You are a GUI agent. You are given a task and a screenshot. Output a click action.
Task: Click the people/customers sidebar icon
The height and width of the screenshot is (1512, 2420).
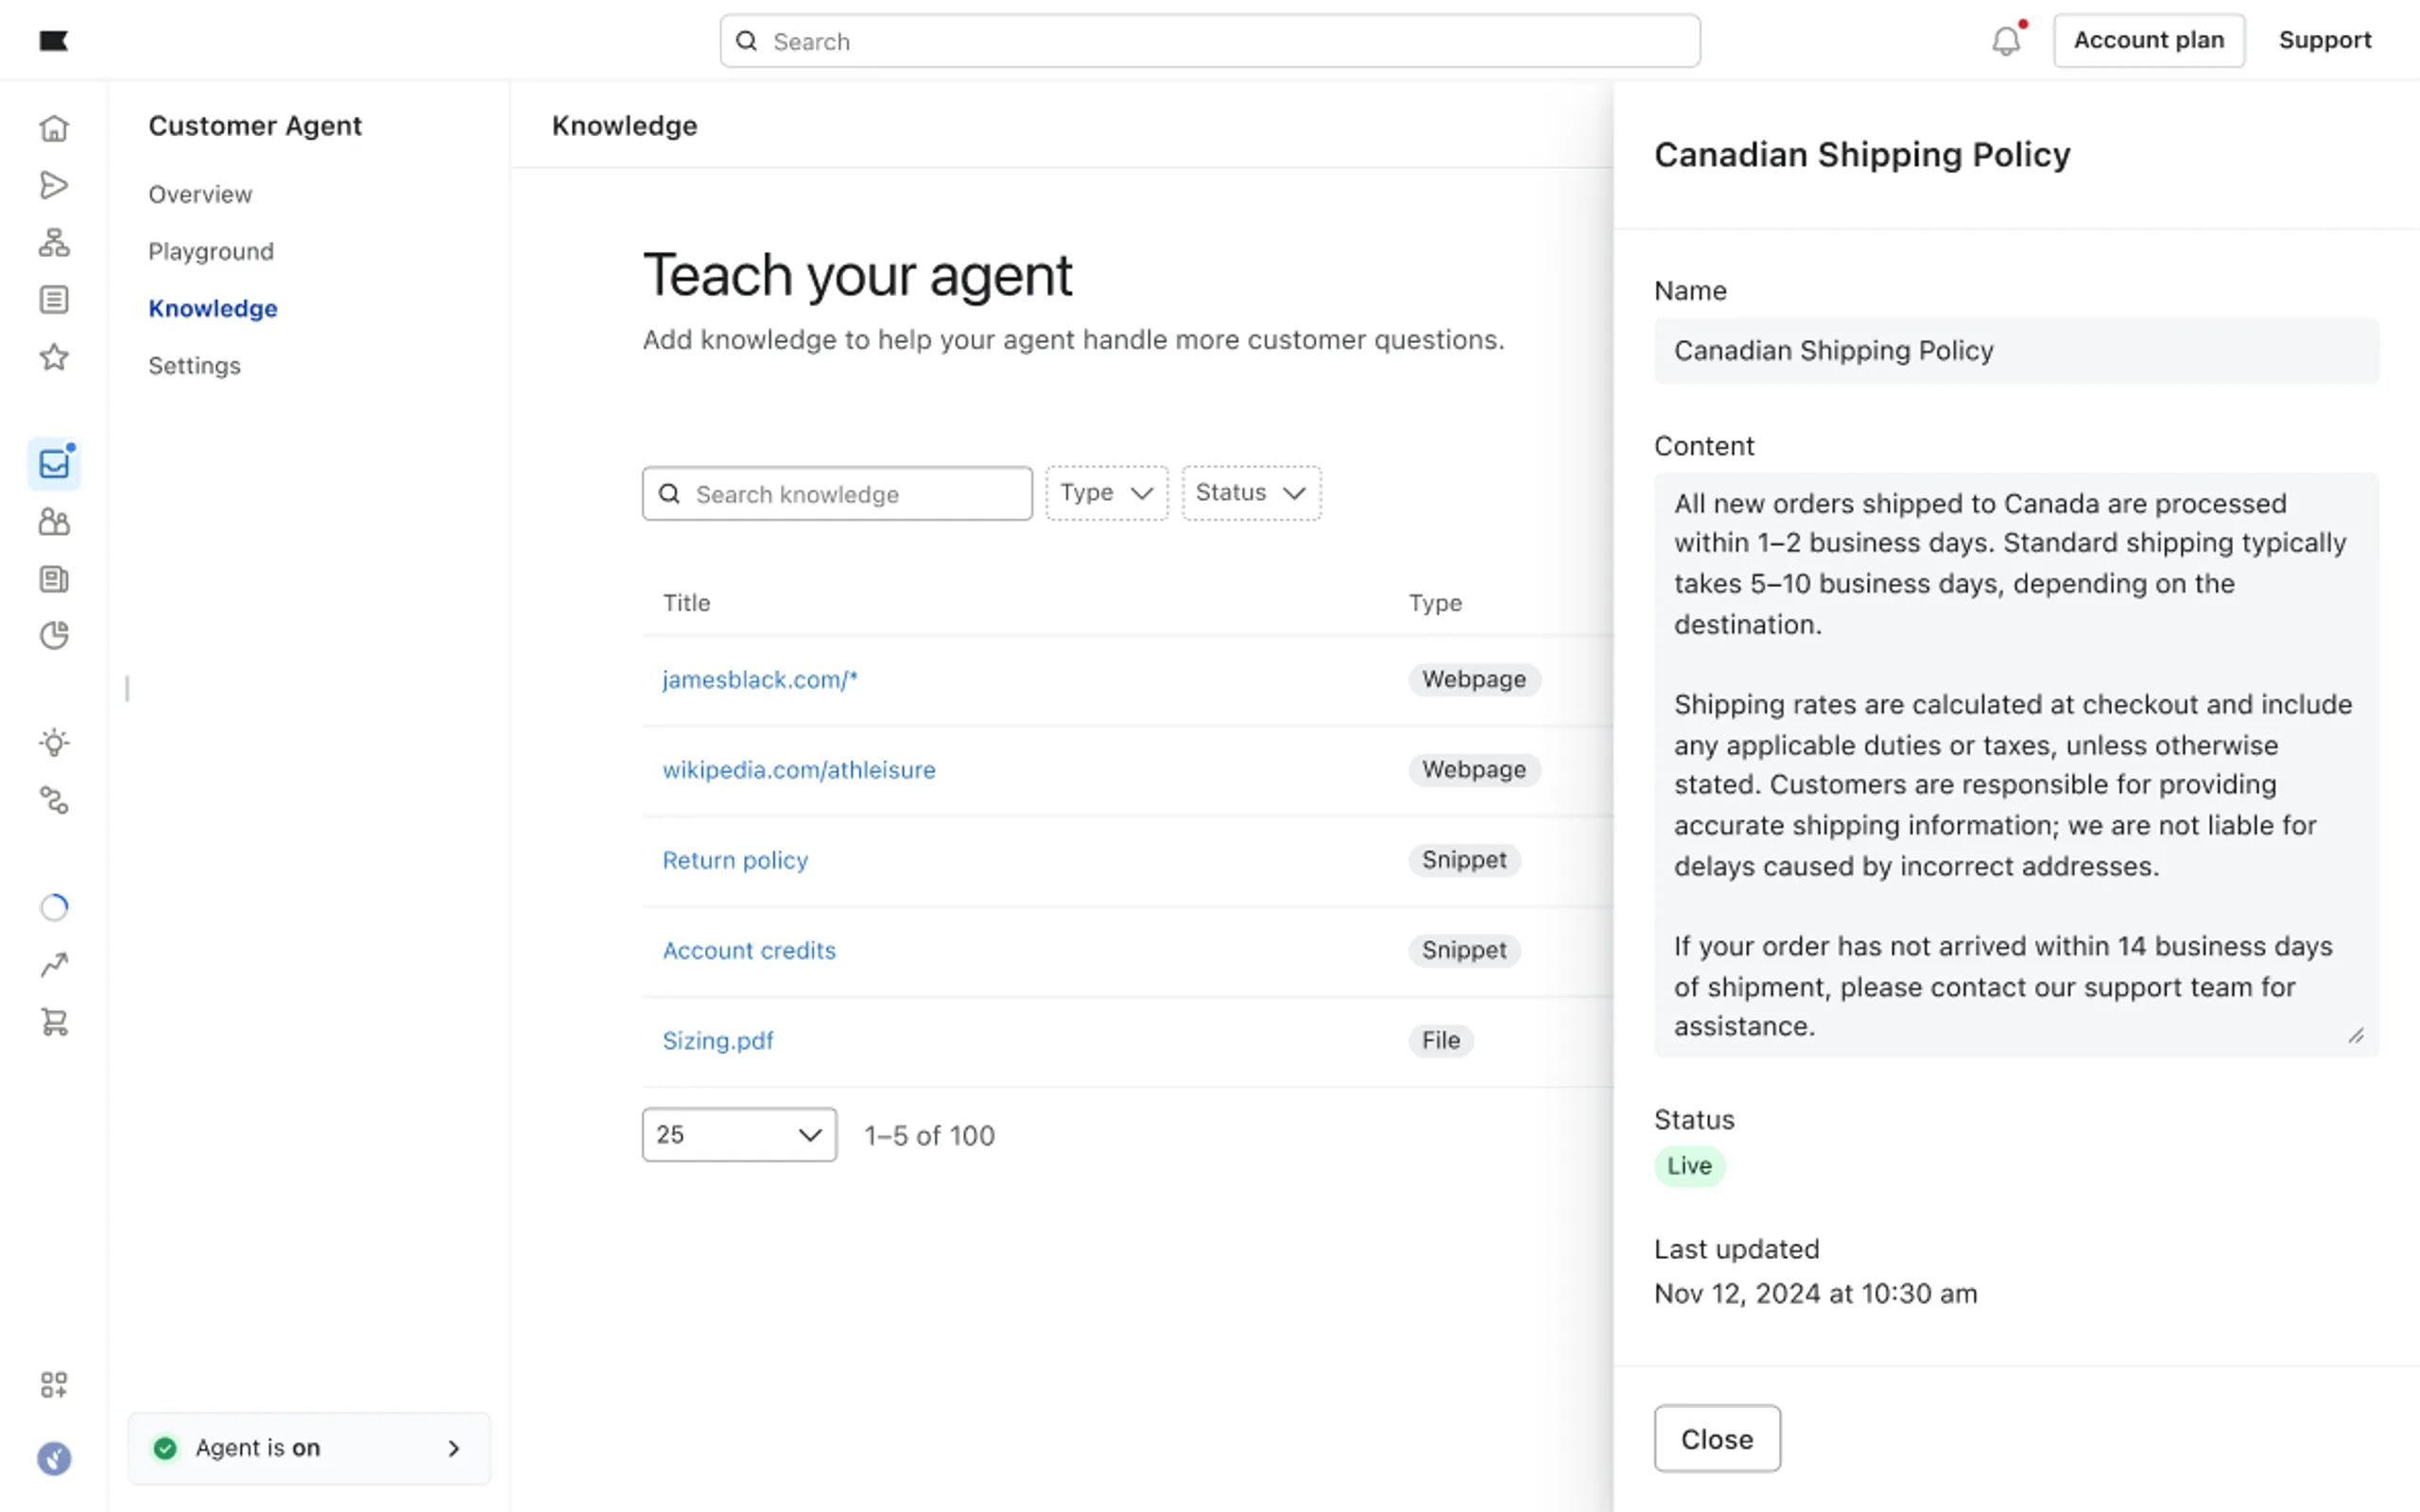(54, 522)
